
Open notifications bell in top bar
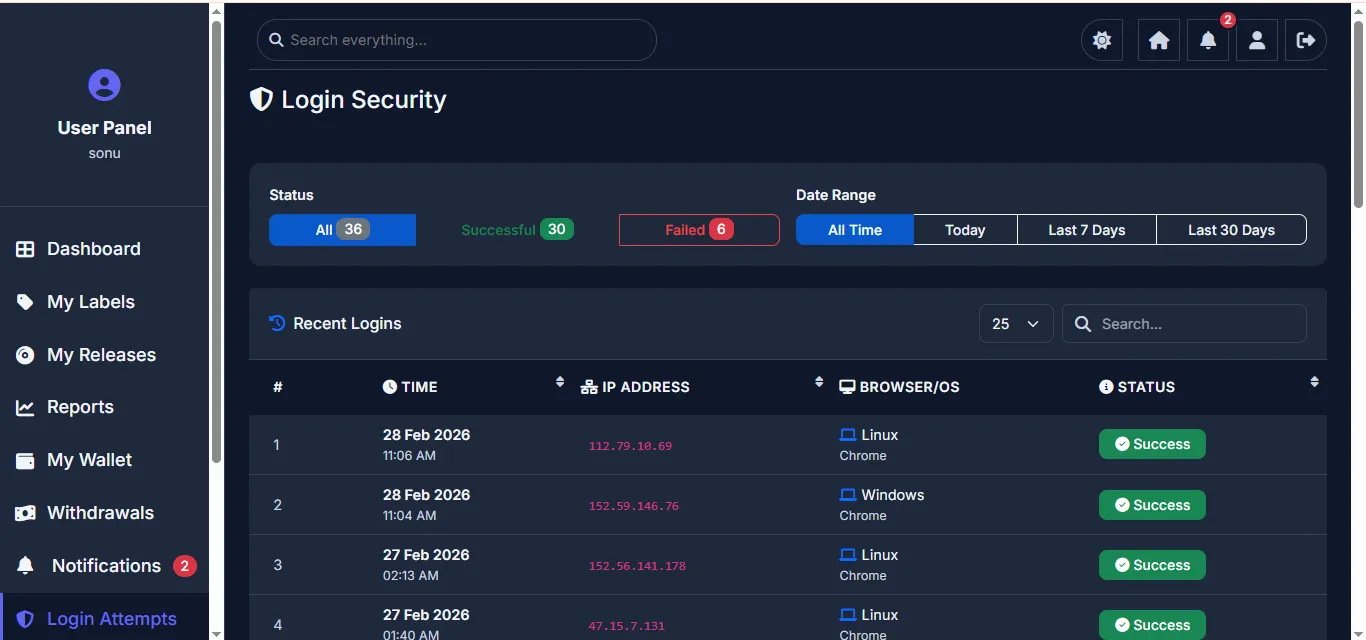pyautogui.click(x=1208, y=40)
